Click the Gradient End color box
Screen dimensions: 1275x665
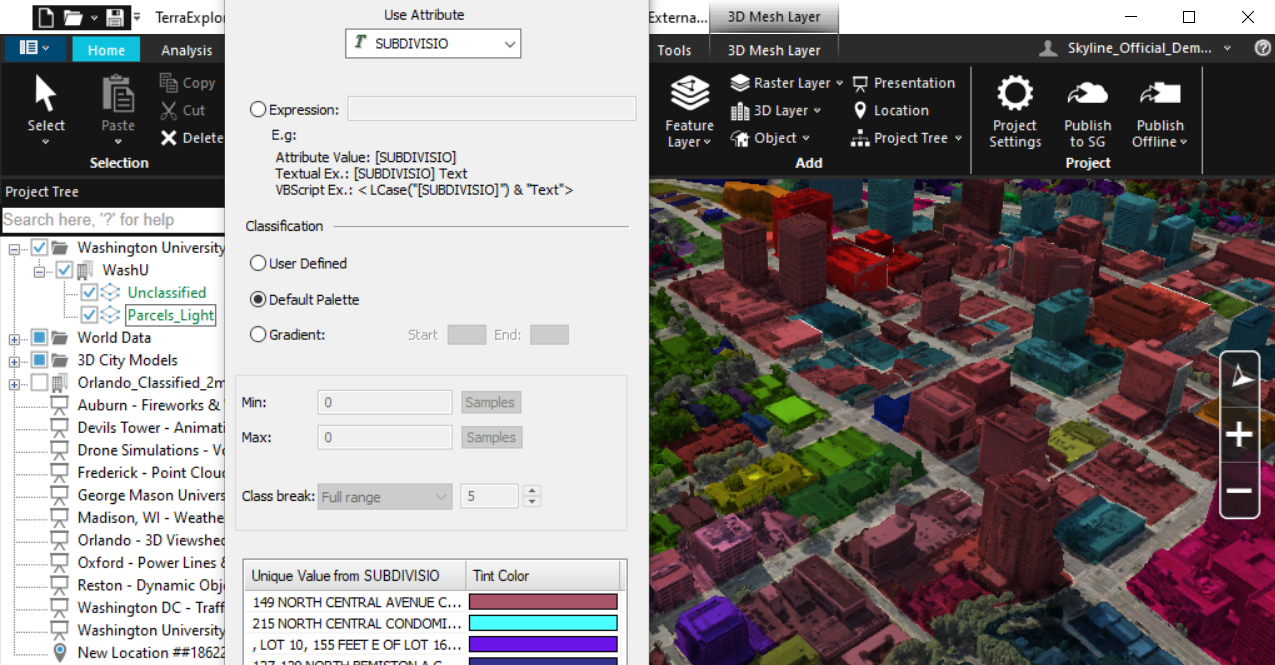pos(549,335)
